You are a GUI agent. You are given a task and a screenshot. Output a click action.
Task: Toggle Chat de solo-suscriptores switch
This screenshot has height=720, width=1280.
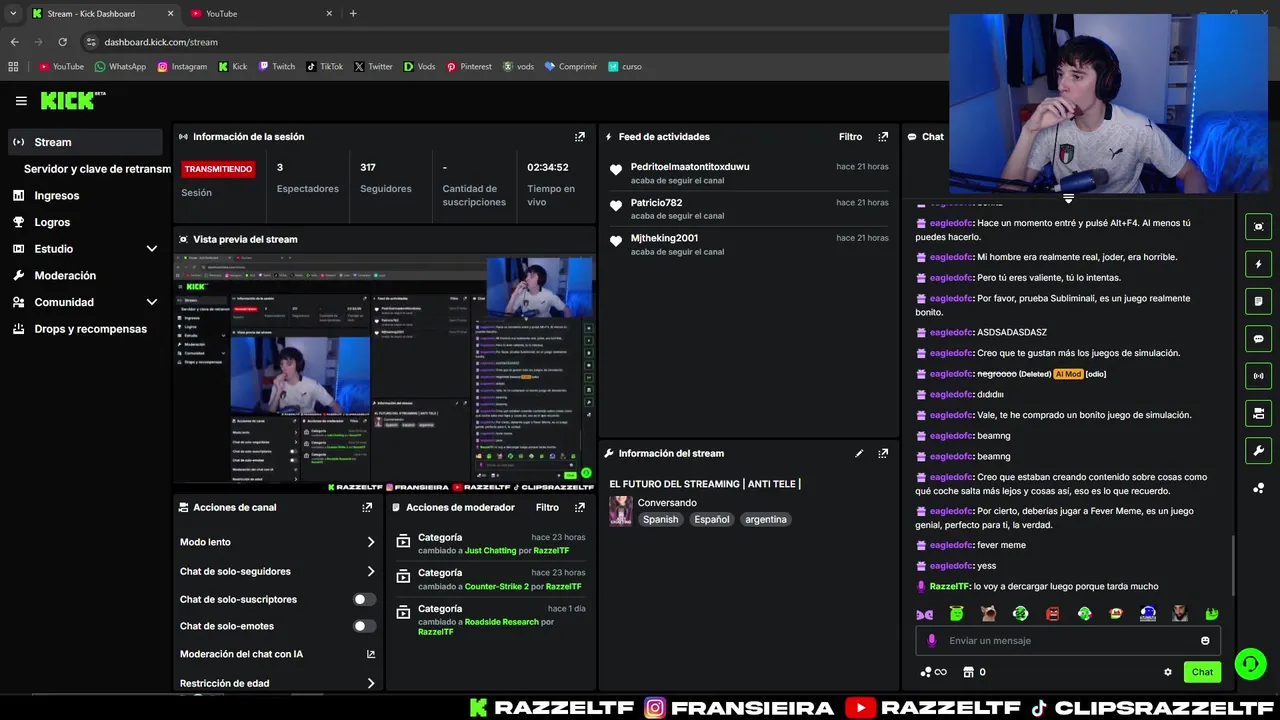coord(365,599)
